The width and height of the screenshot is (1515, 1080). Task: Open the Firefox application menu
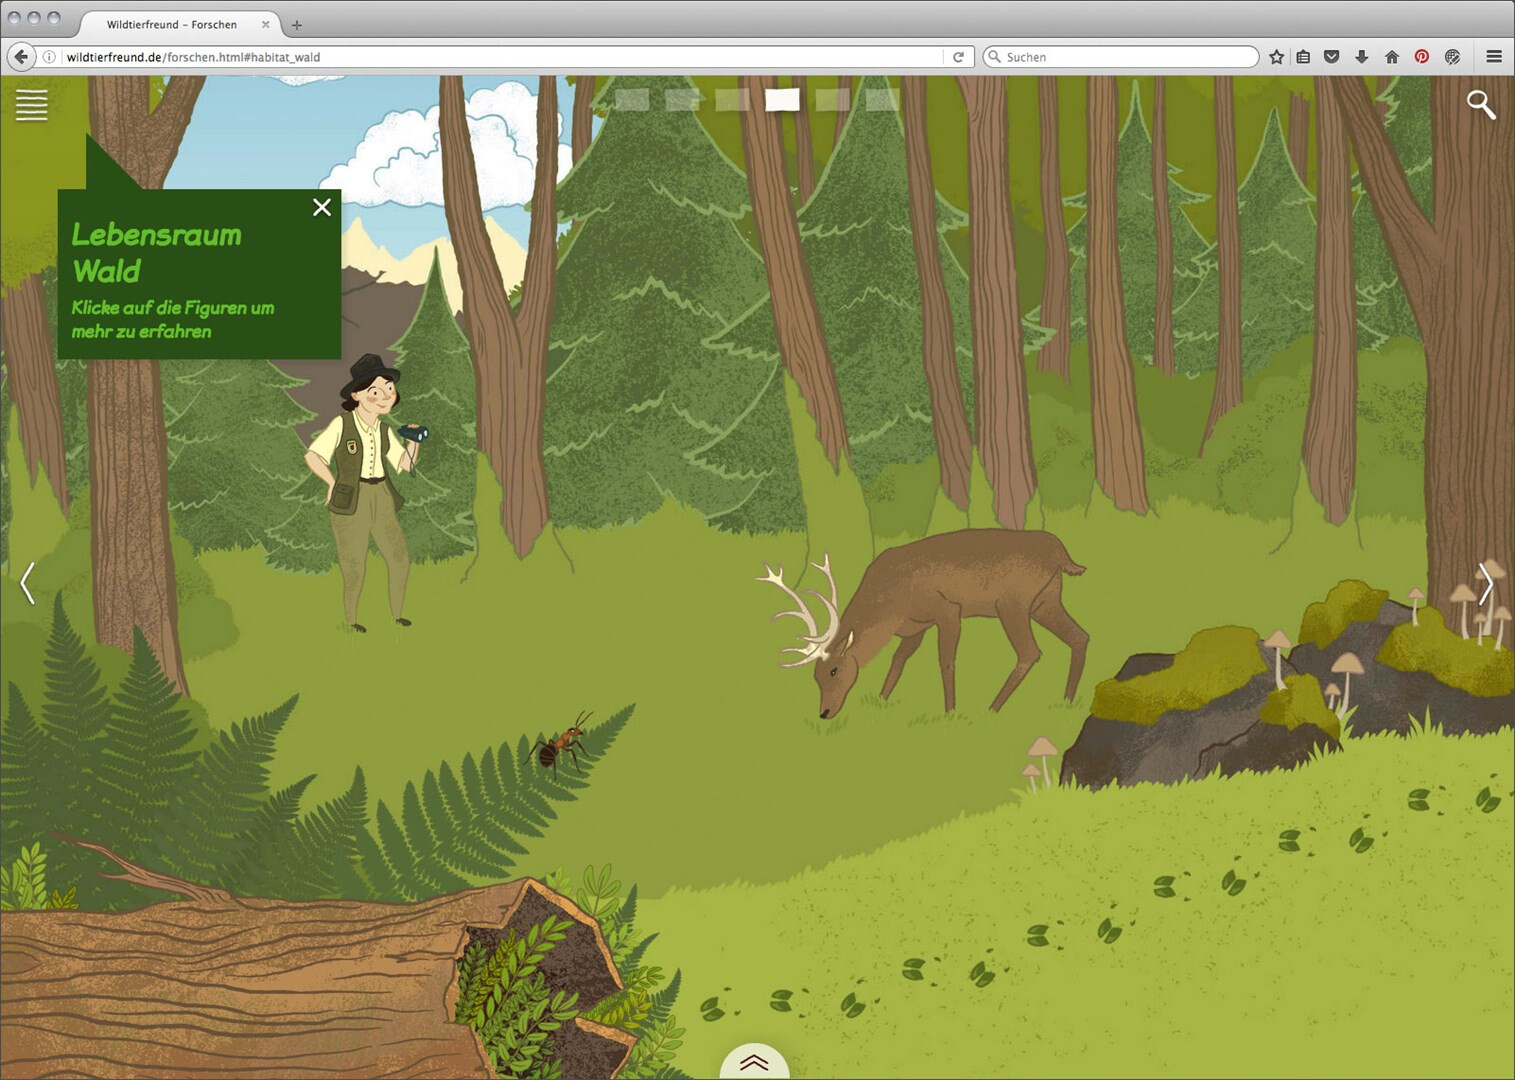point(1494,57)
